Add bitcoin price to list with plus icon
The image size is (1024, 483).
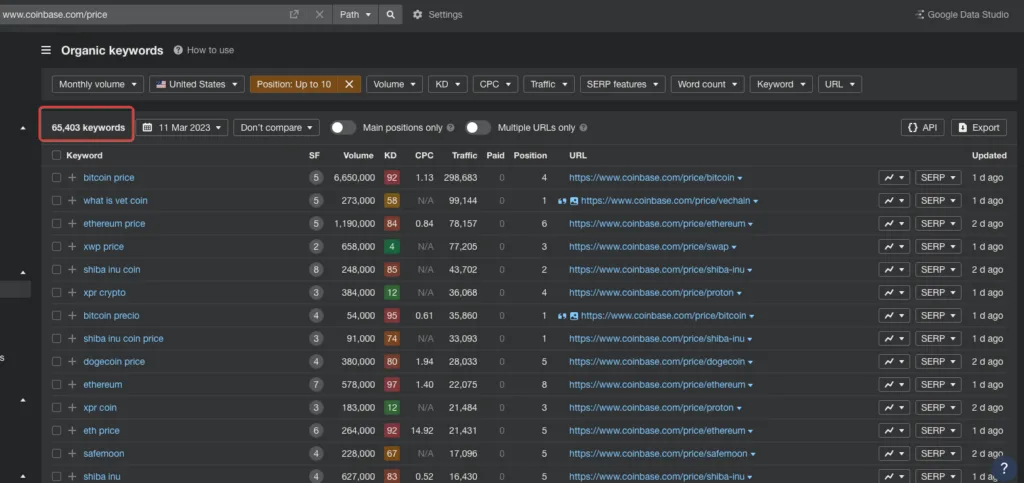72,178
